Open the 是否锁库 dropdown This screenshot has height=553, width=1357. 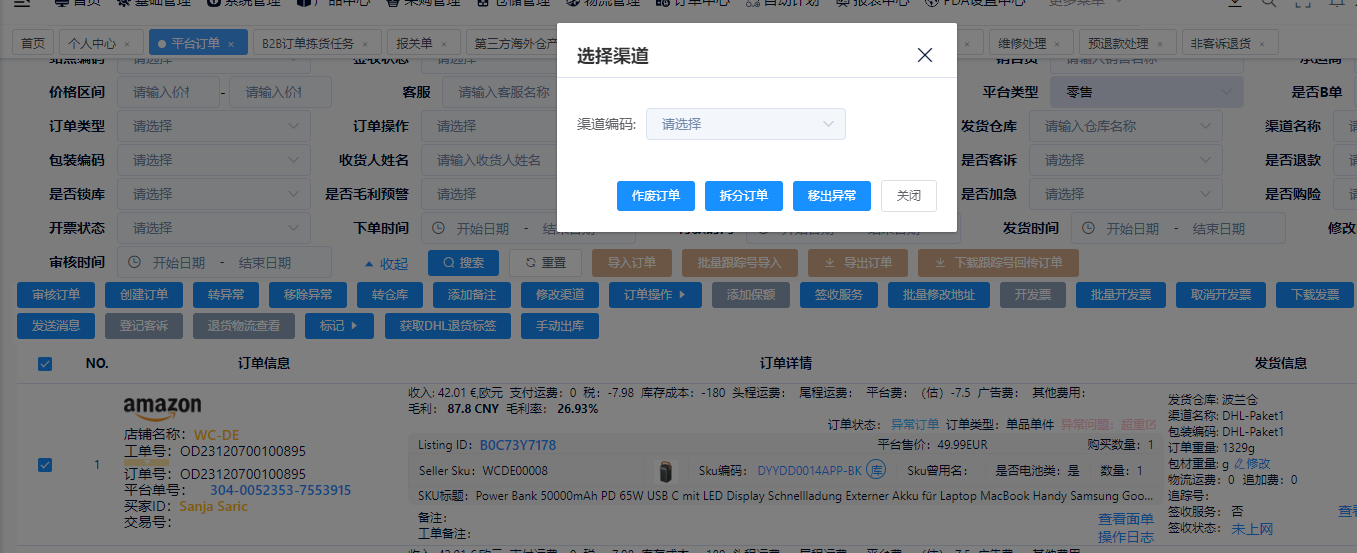214,194
